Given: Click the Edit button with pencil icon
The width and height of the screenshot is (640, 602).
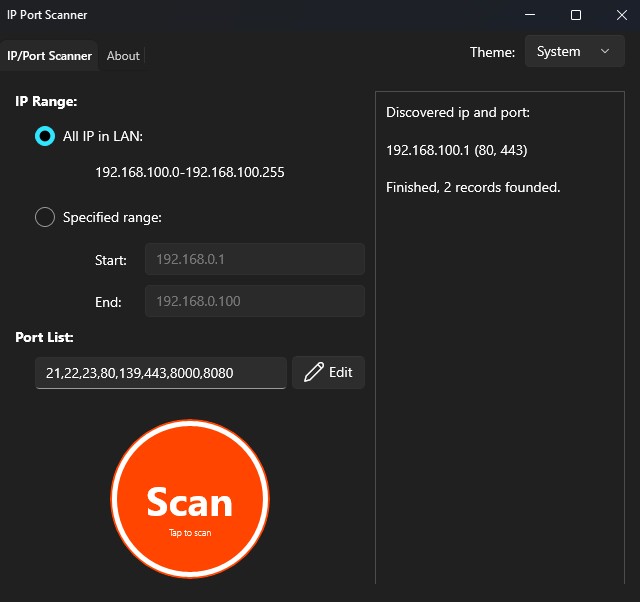Looking at the screenshot, I should point(328,372).
